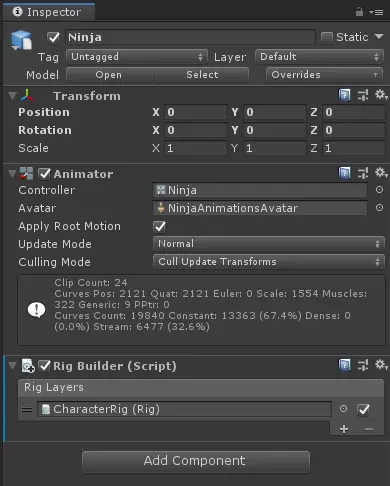The width and height of the screenshot is (390, 486).
Task: Remove rig layer with minus button
Action: tap(369, 429)
